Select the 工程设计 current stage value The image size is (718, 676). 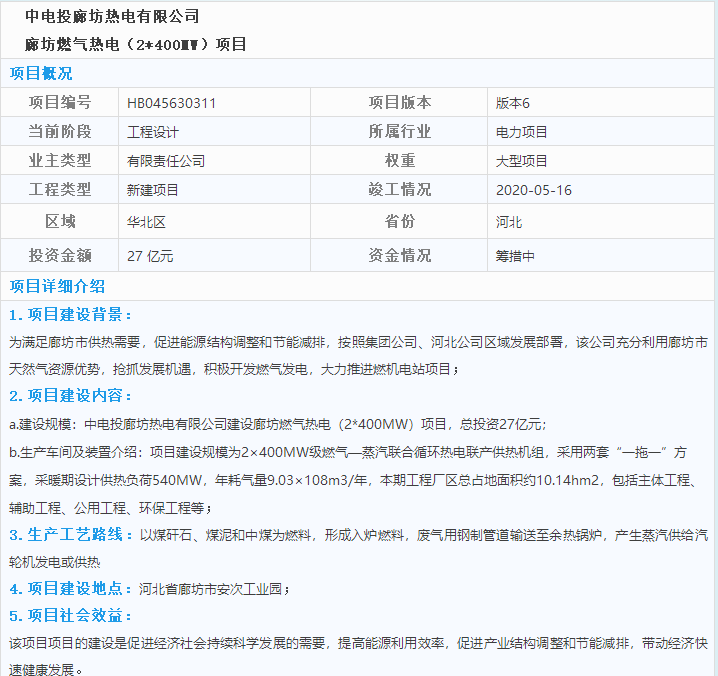[153, 132]
